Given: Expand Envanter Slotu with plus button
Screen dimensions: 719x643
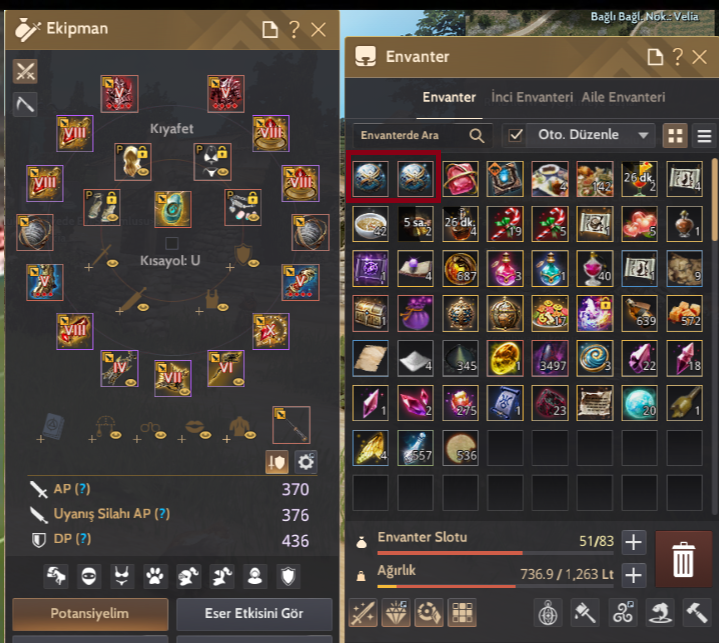Looking at the screenshot, I should (x=633, y=542).
